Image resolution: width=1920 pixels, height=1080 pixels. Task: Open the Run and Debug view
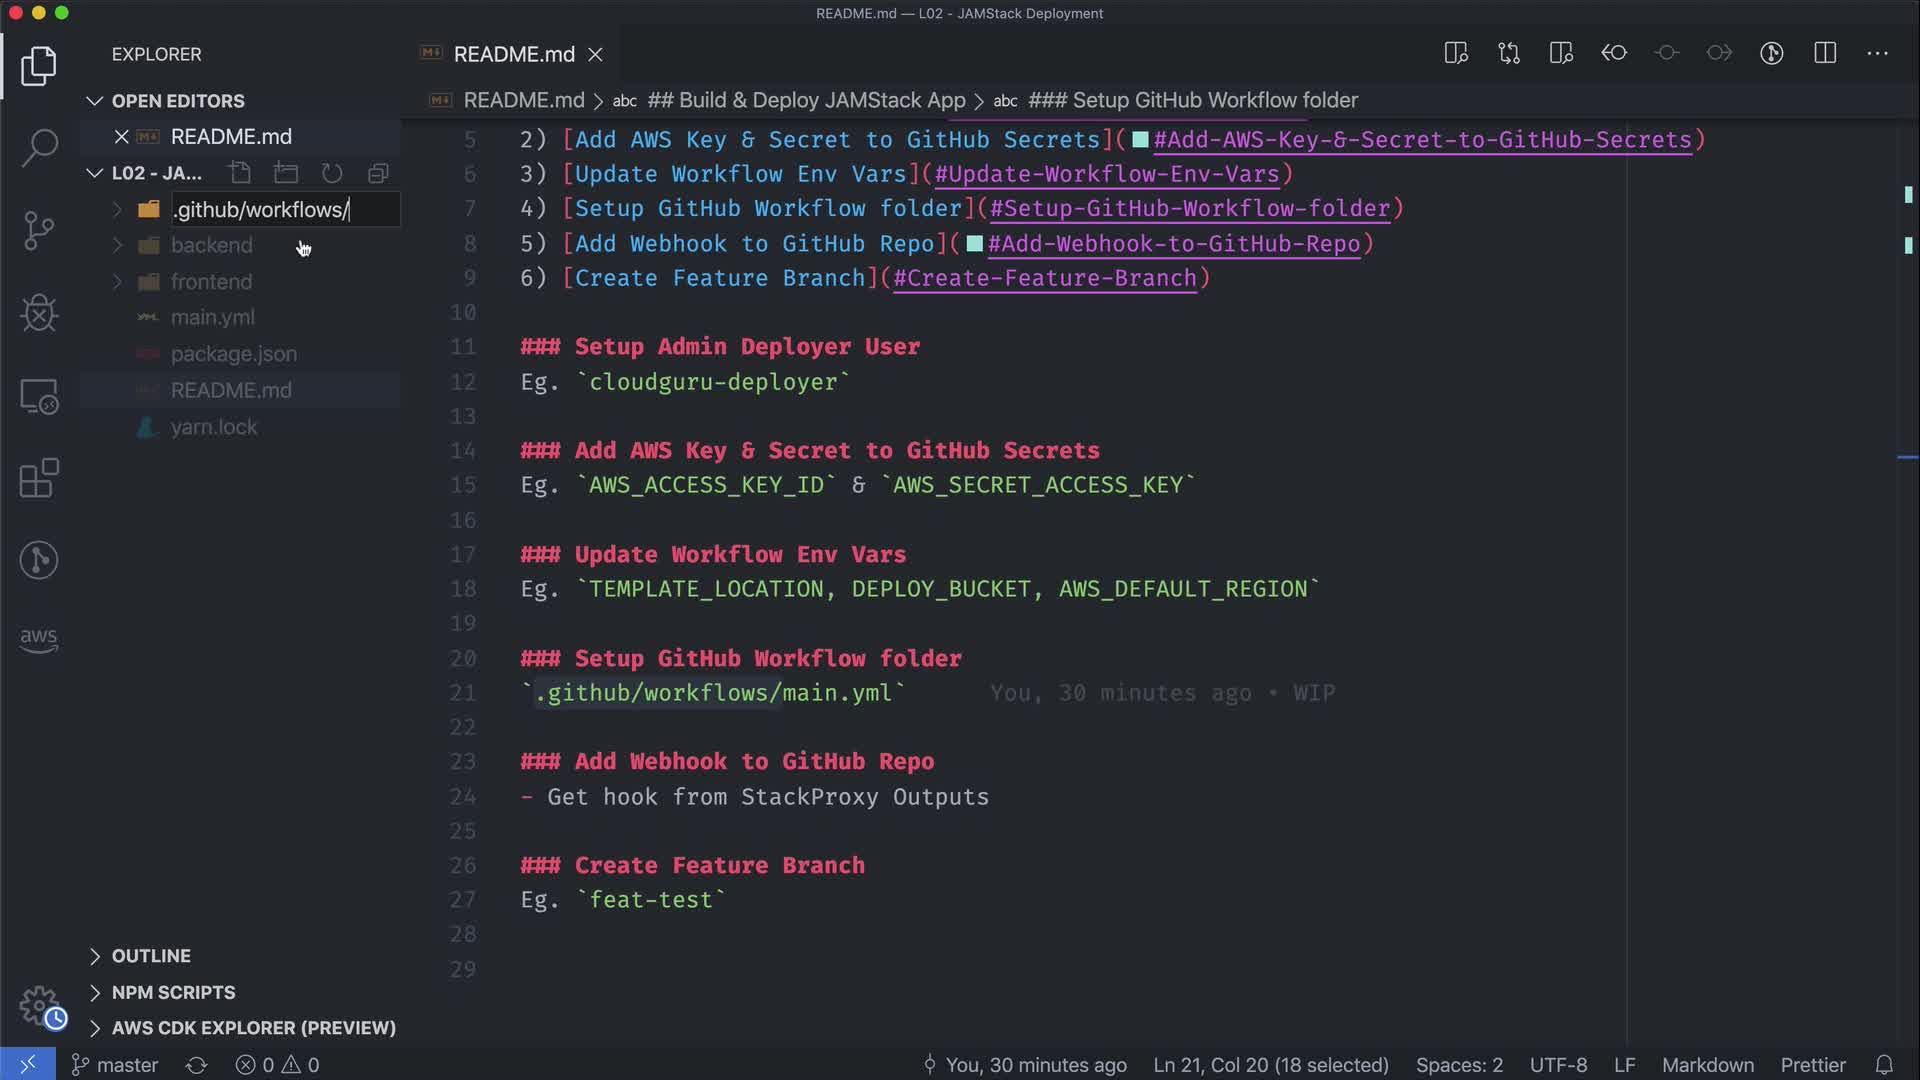coord(39,313)
